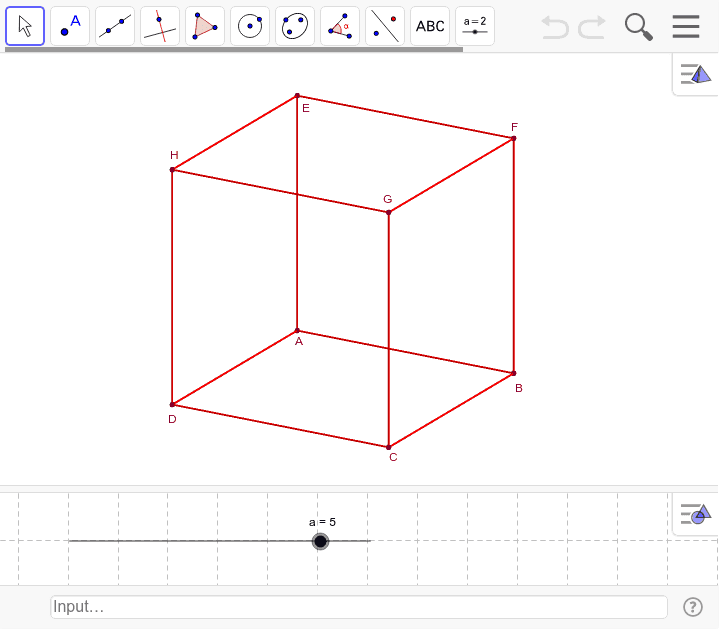Open the input help question mark
The width and height of the screenshot is (720, 630).
[x=692, y=607]
